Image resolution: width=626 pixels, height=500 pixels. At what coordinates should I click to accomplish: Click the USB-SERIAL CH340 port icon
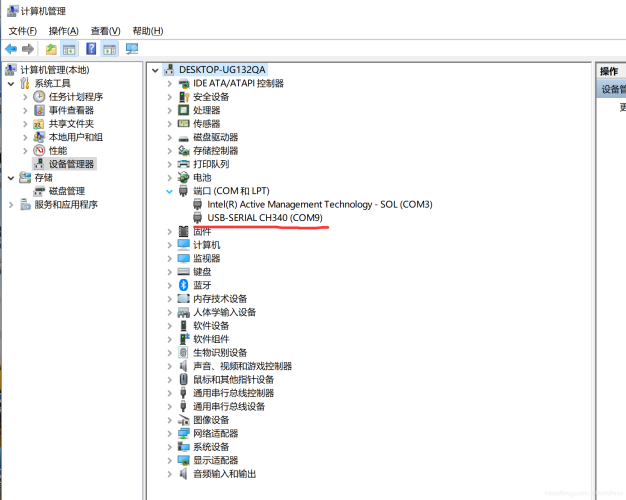click(198, 218)
